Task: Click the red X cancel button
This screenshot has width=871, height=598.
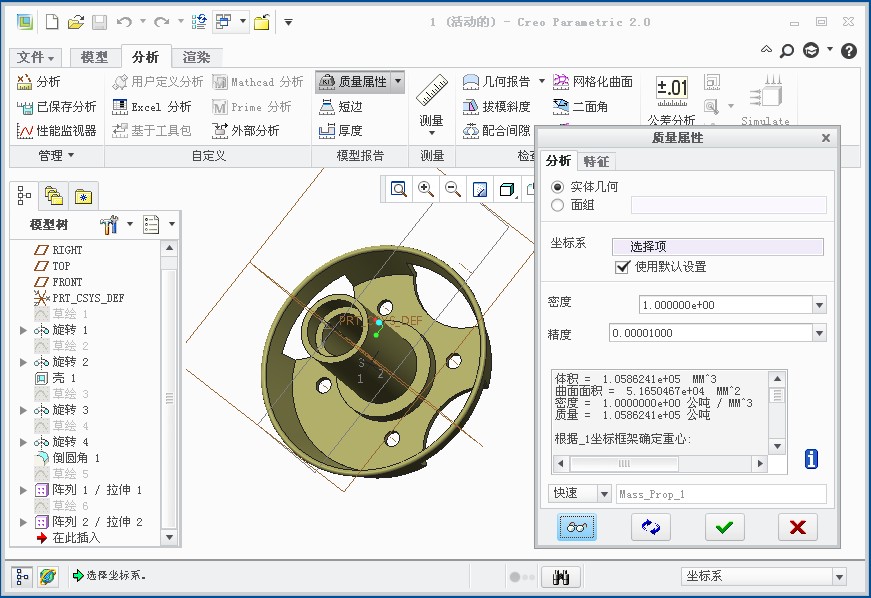Action: (x=797, y=527)
